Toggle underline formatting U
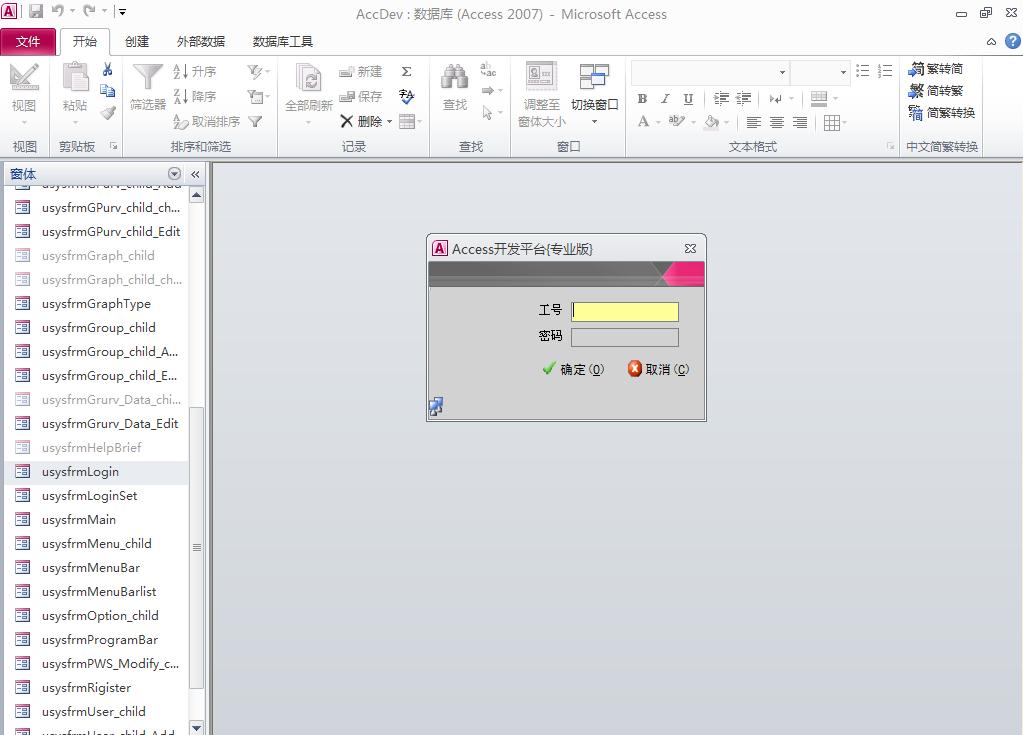The width and height of the screenshot is (1023, 735). tap(688, 98)
